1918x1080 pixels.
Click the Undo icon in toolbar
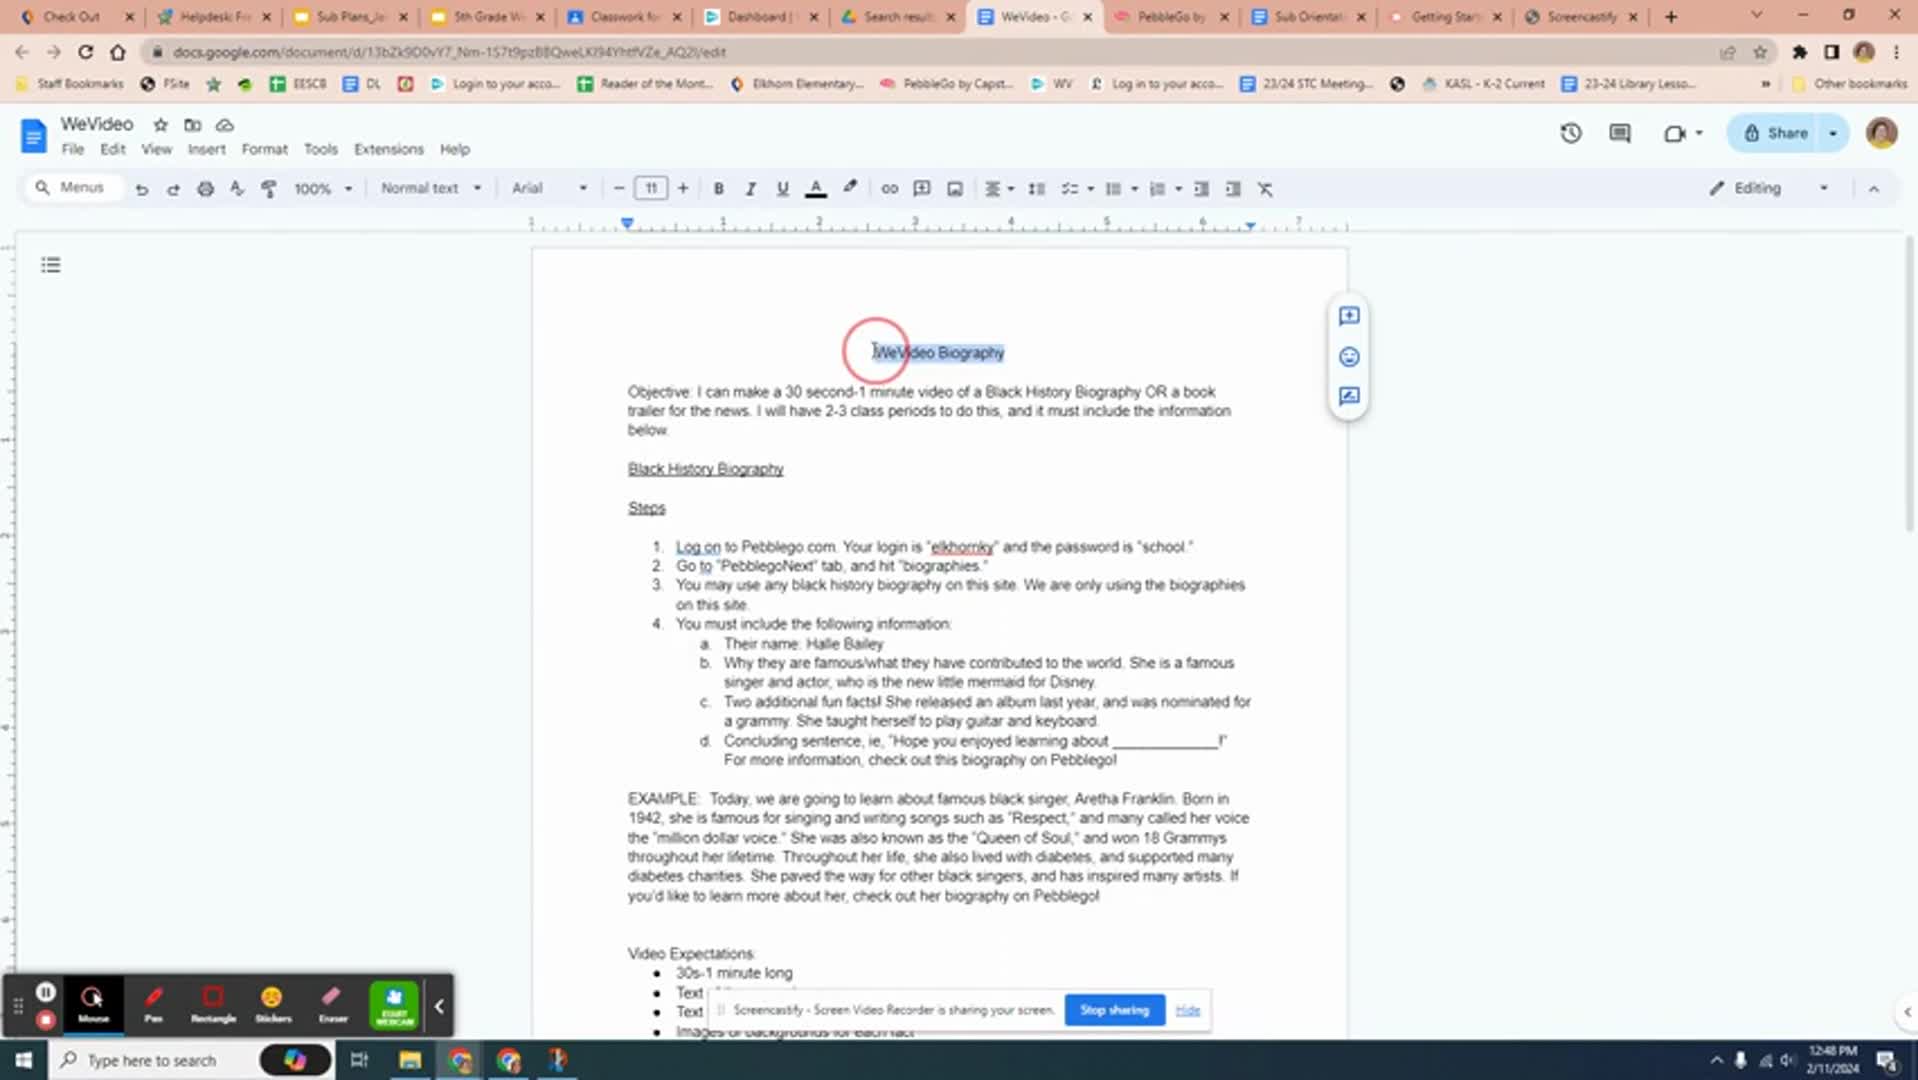pyautogui.click(x=142, y=189)
